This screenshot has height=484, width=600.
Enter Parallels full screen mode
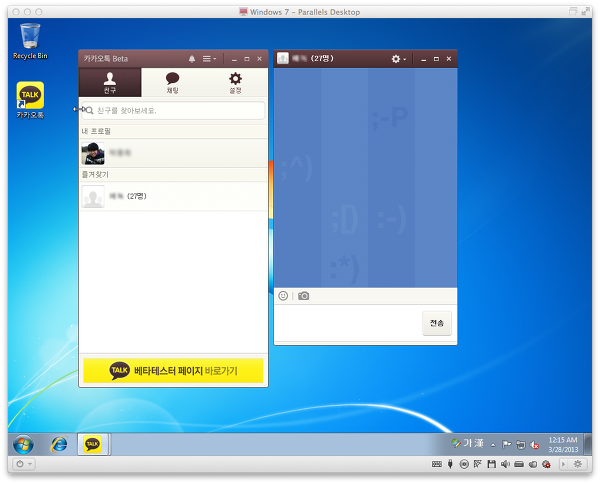pos(586,11)
